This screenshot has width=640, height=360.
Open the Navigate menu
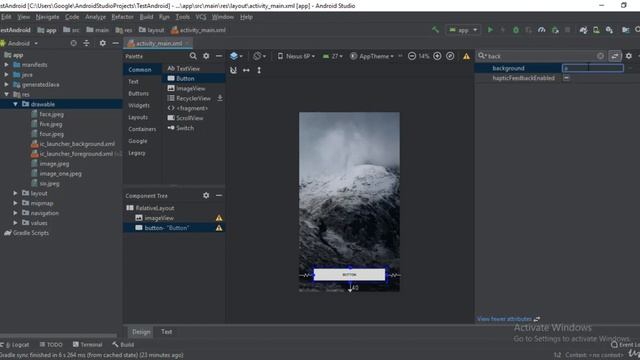coord(47,17)
